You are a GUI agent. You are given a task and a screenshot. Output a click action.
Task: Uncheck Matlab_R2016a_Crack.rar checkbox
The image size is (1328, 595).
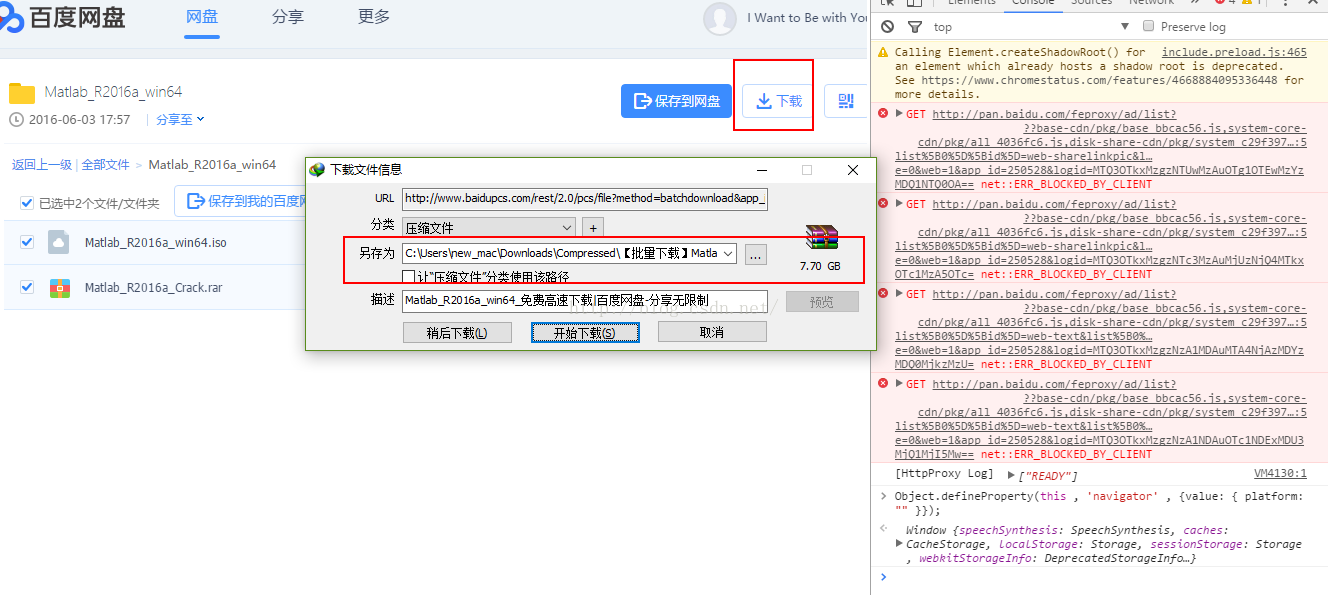tap(27, 287)
